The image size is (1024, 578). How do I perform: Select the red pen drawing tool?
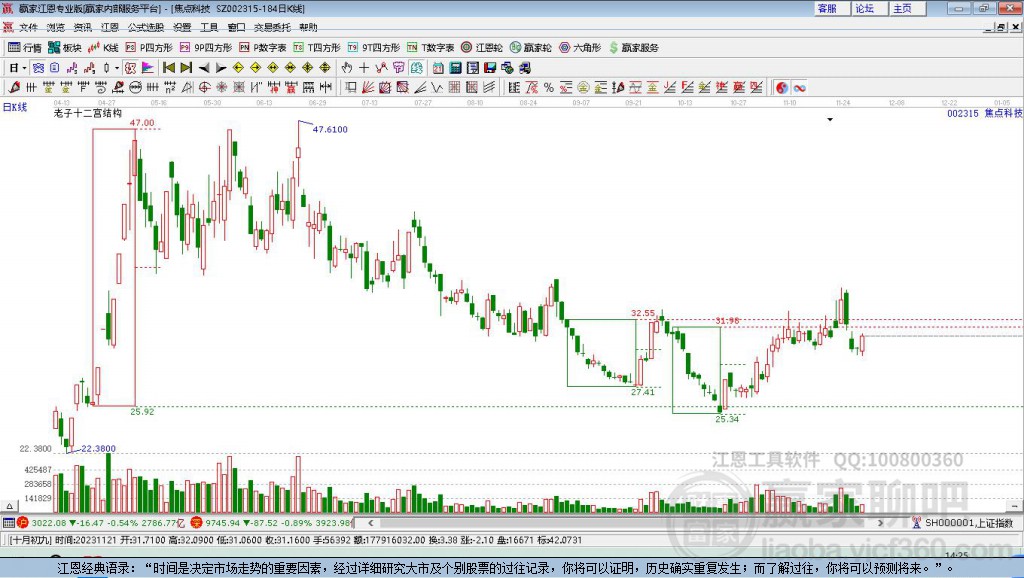point(14,87)
